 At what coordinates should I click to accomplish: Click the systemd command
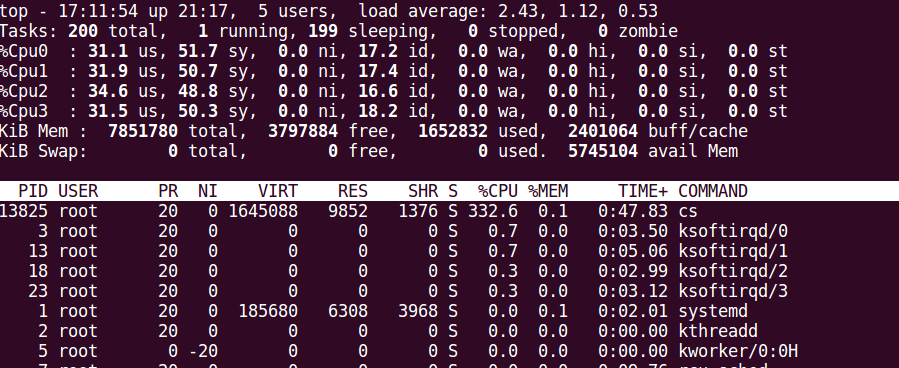tap(713, 311)
